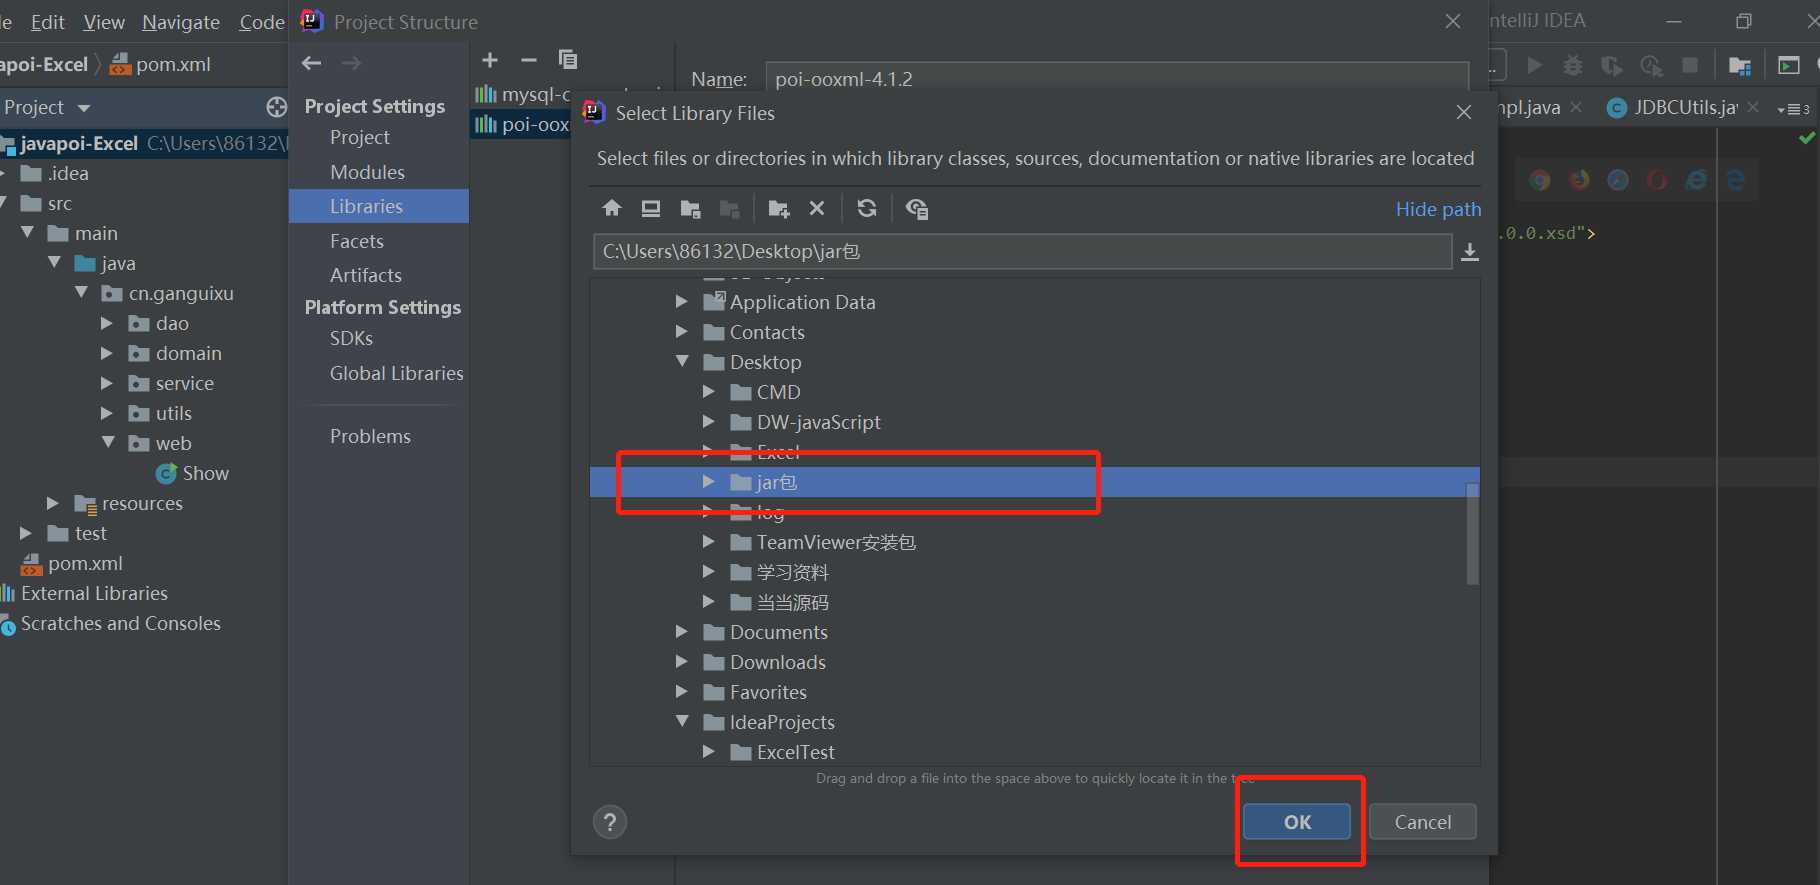Open in Safari browser icon in editor
The image size is (1820, 885).
1618,180
